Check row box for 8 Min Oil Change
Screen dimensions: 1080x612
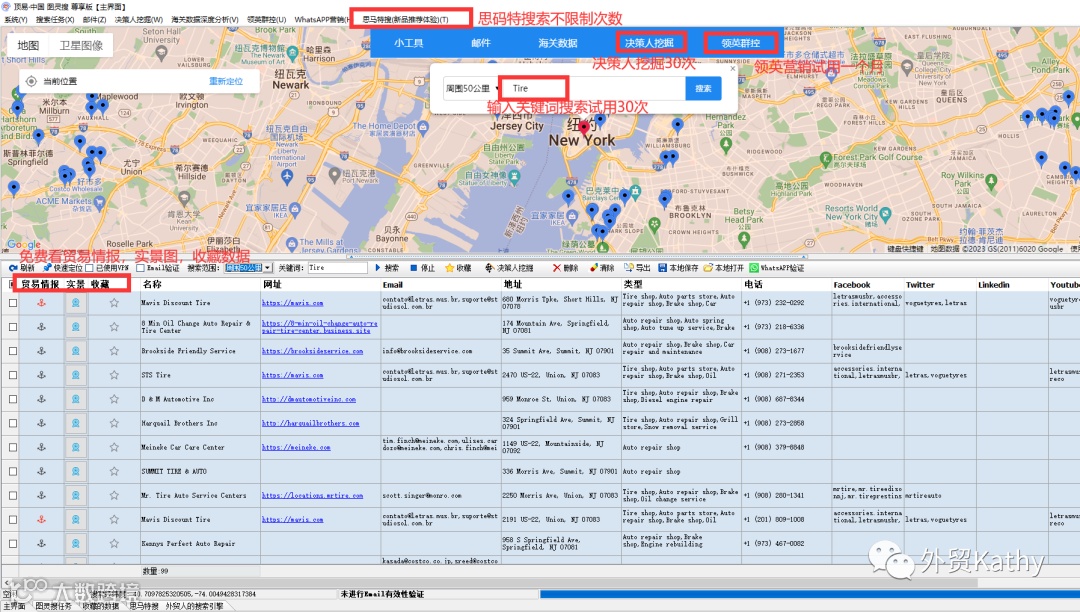[x=12, y=327]
